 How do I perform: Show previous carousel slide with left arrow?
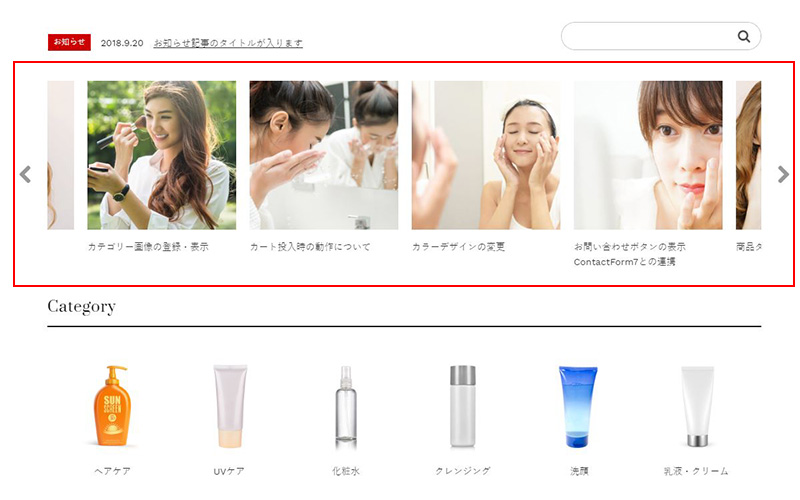25,174
